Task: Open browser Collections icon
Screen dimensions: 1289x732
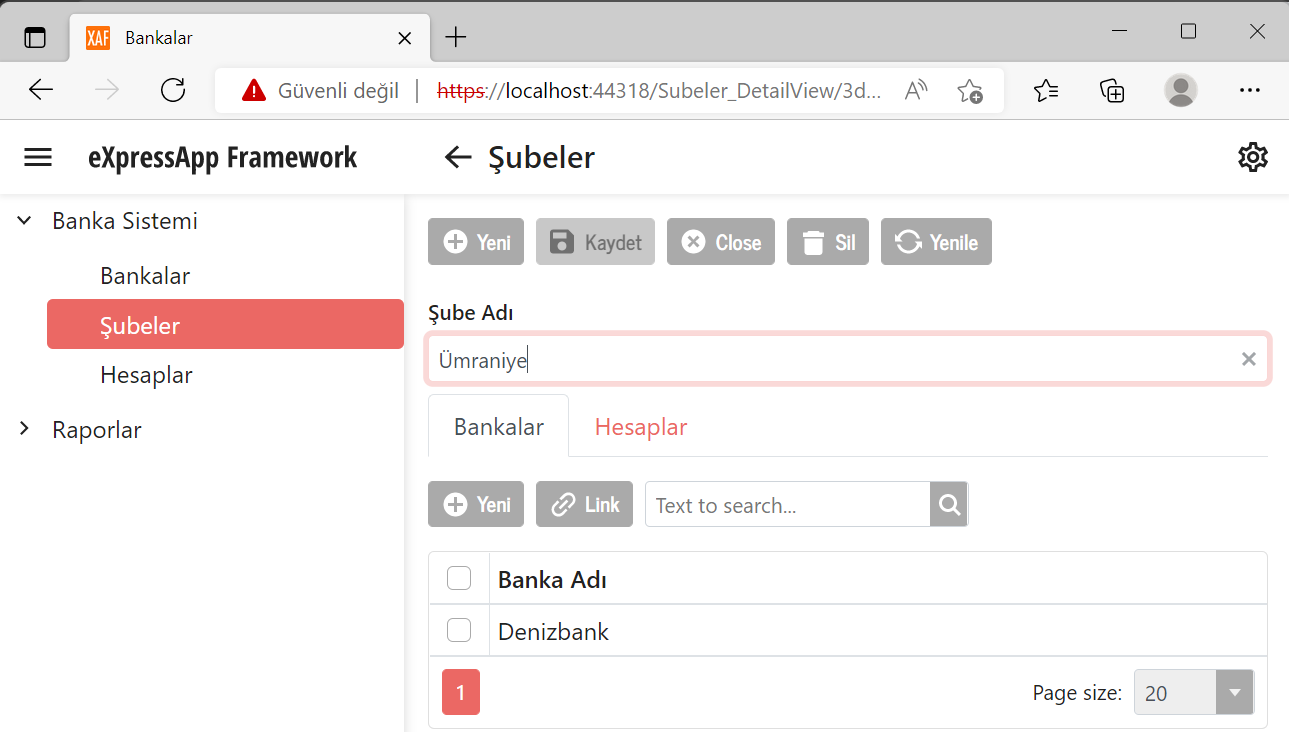Action: tap(1112, 91)
